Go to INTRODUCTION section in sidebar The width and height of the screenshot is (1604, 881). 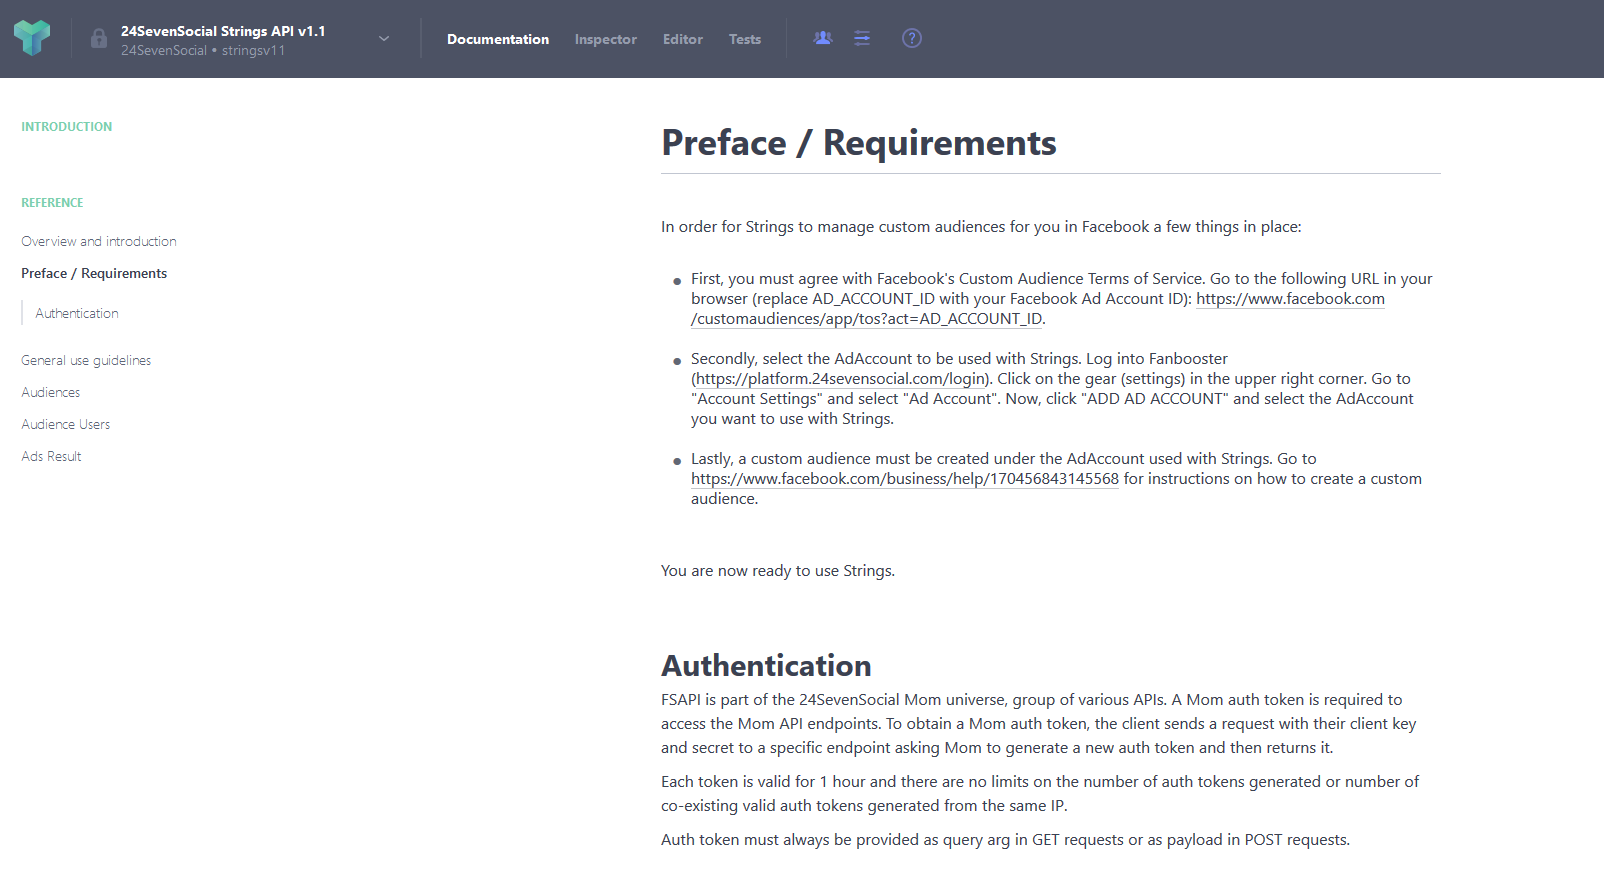tap(67, 127)
